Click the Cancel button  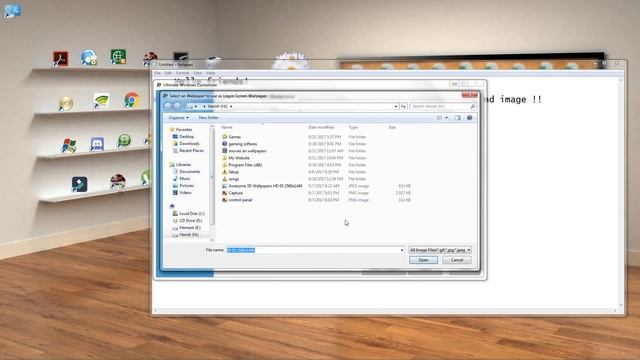tap(457, 260)
